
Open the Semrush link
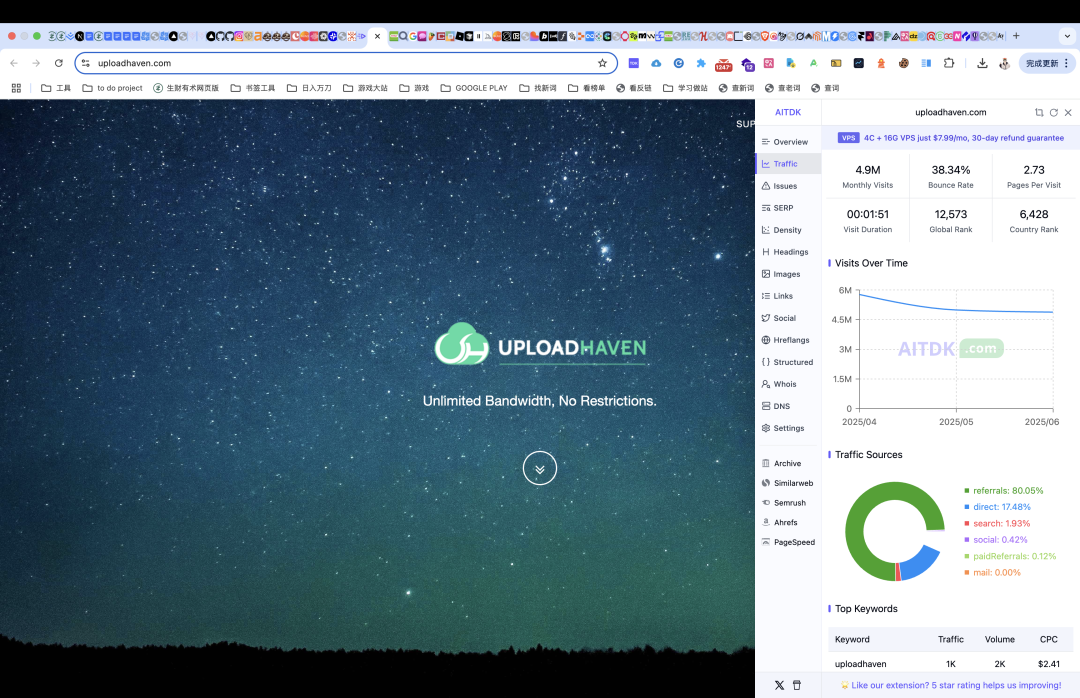pos(784,503)
